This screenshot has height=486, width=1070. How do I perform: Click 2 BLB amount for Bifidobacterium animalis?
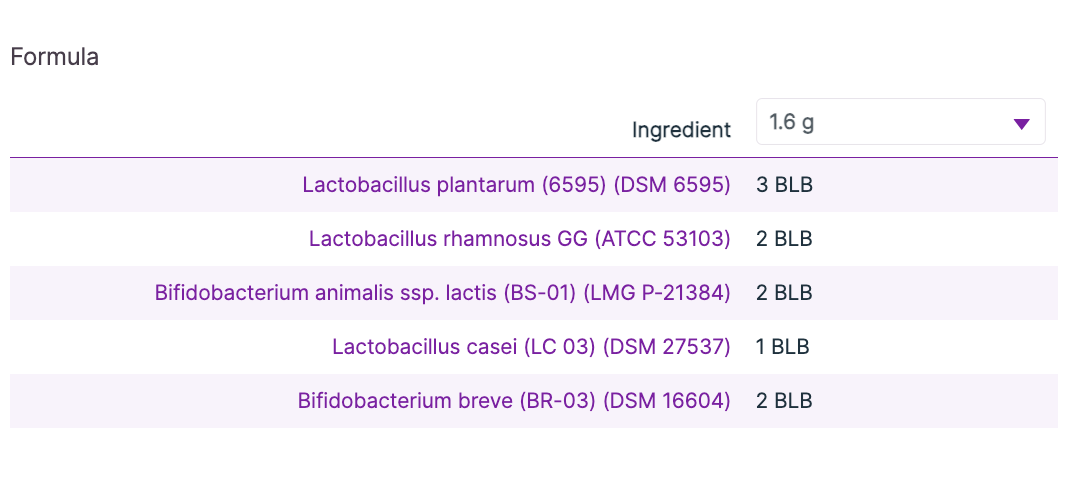(x=784, y=293)
